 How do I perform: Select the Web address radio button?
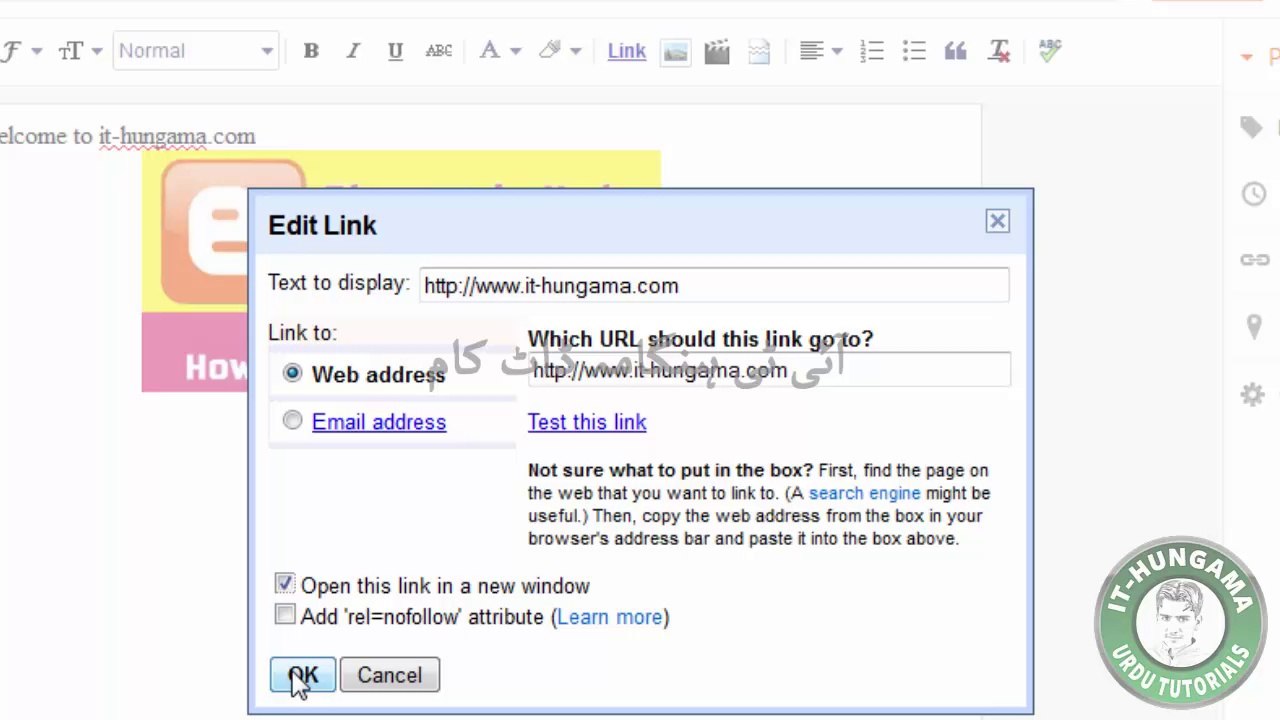[292, 373]
